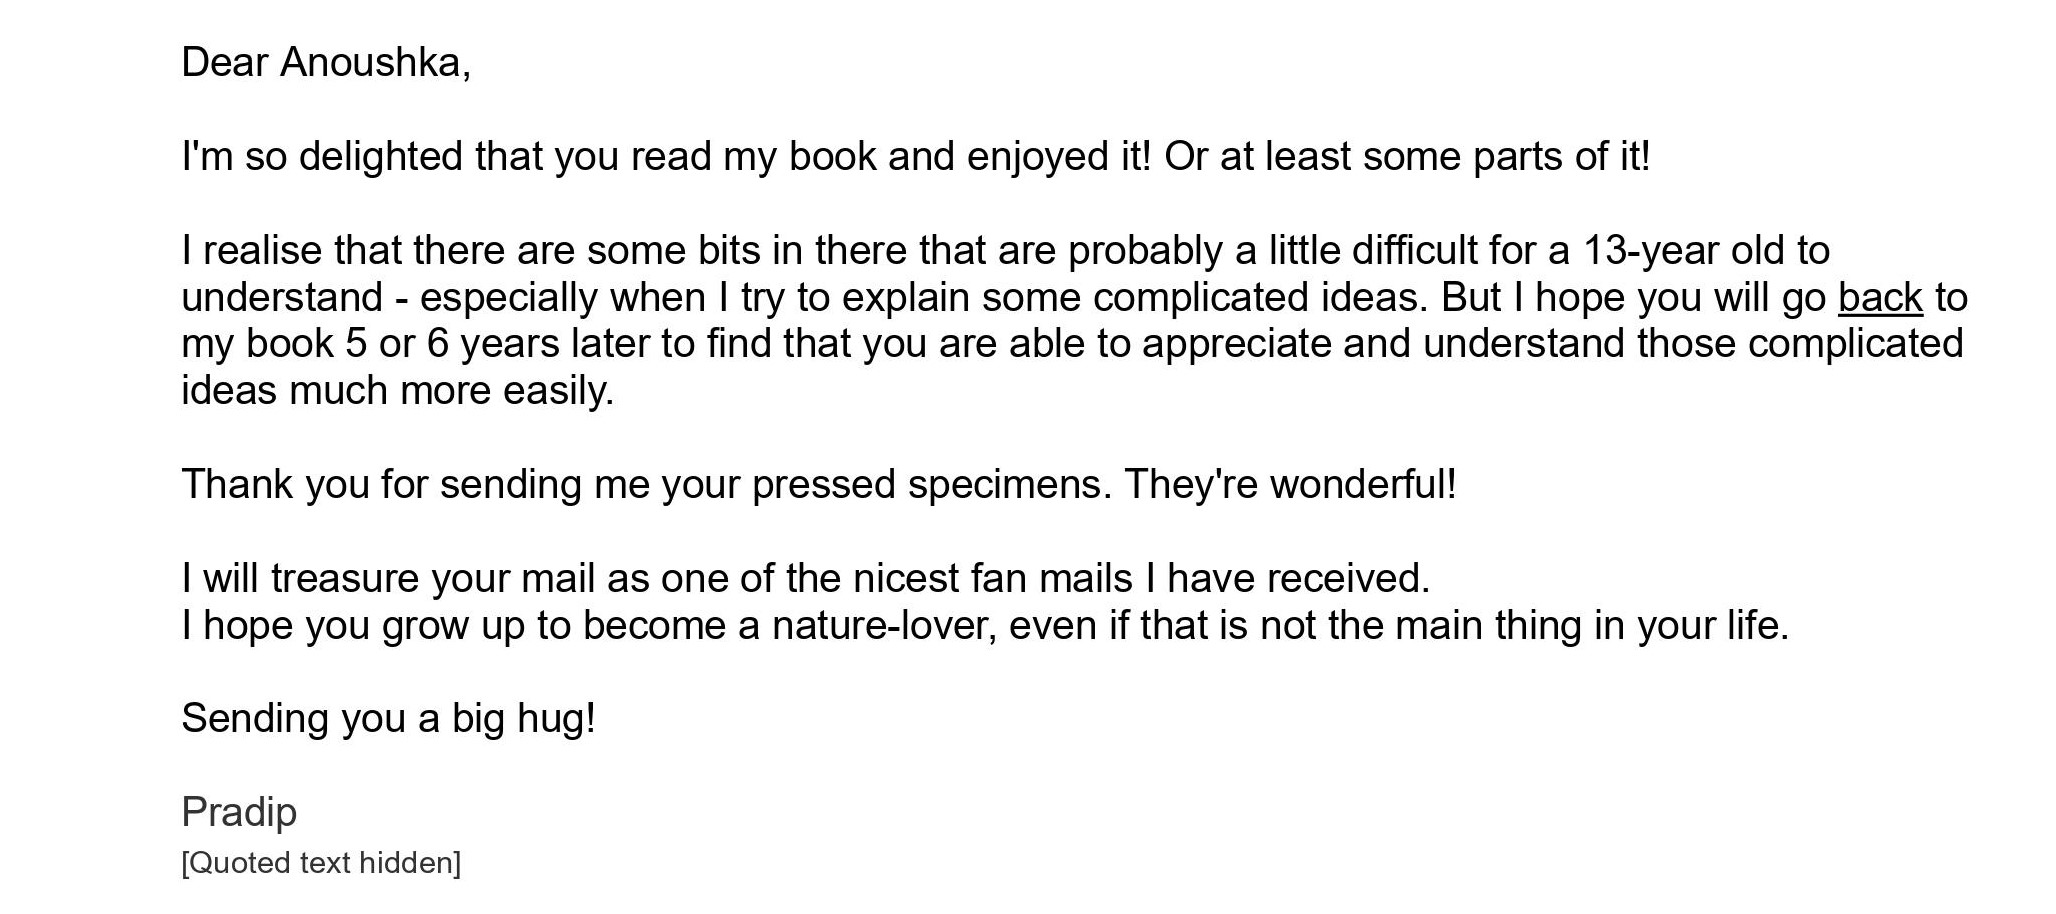The width and height of the screenshot is (2056, 914).
Task: Expand the "[Quoted text hidden]" section
Action: pyautogui.click(x=321, y=863)
